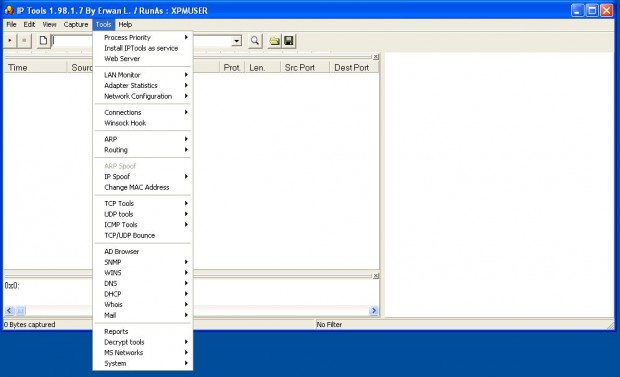Sort by the Len. column header
Image resolution: width=620 pixels, height=377 pixels.
[262, 68]
